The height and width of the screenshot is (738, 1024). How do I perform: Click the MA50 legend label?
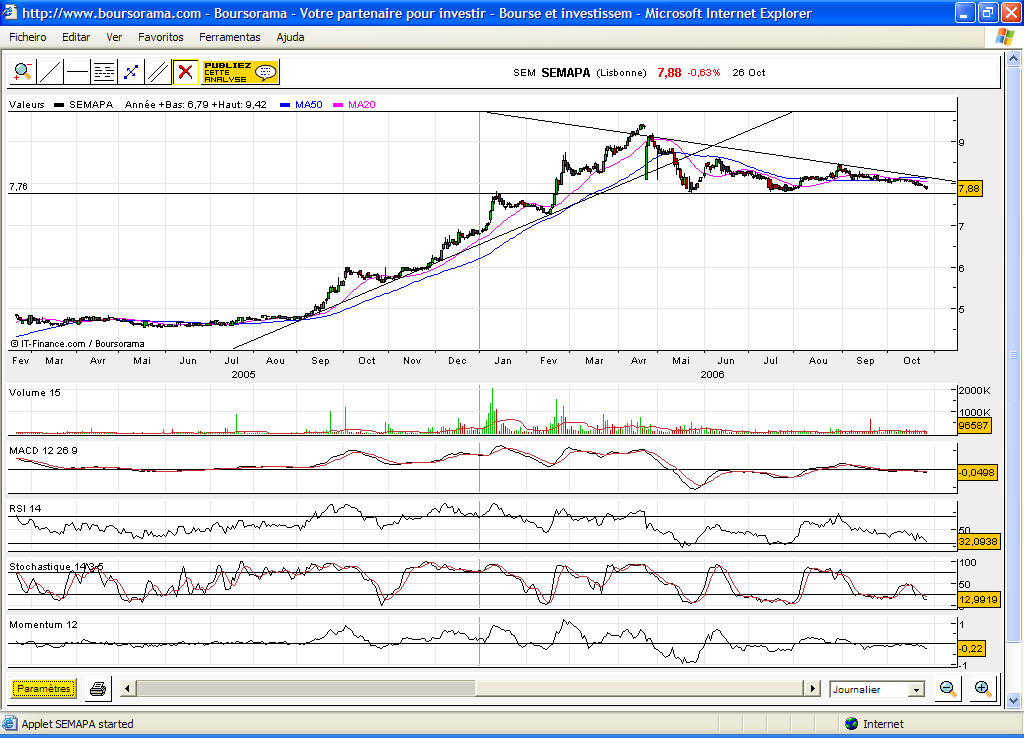pyautogui.click(x=308, y=104)
